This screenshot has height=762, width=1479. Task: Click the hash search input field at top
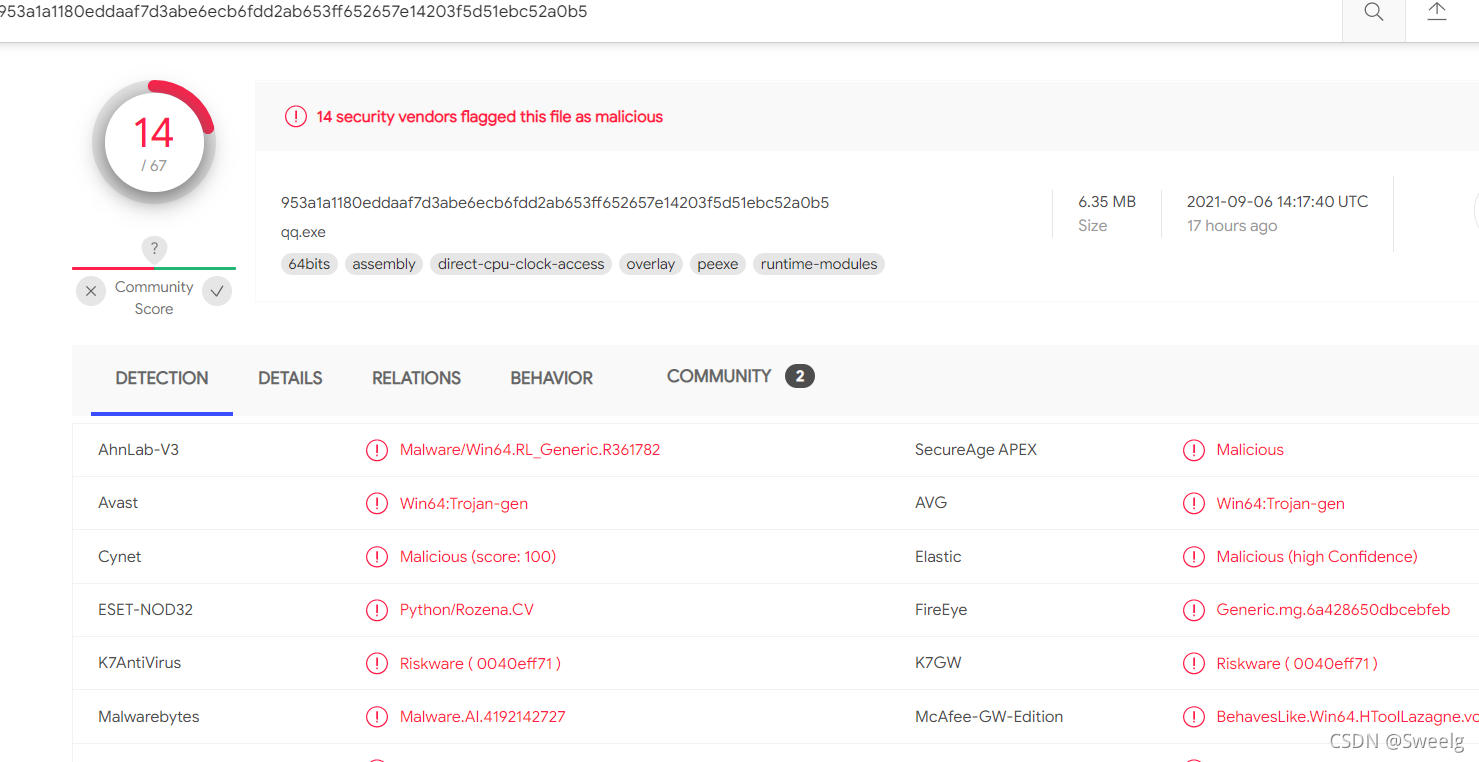pos(670,12)
